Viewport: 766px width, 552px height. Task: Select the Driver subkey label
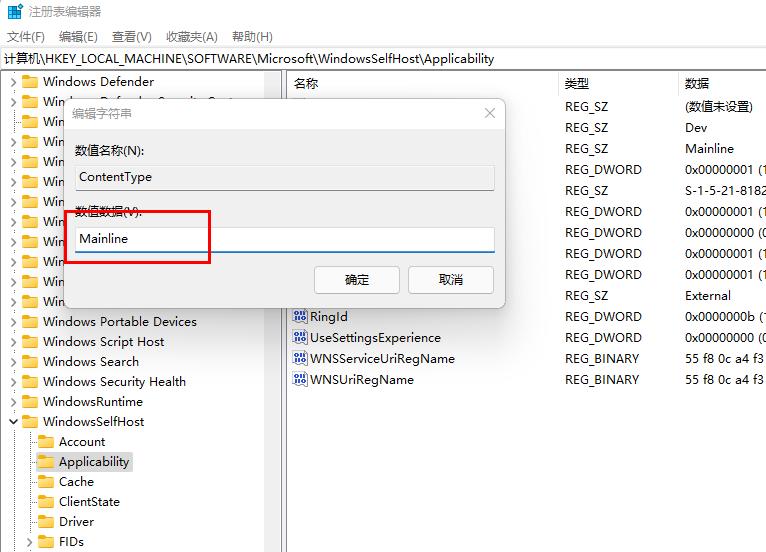tap(76, 522)
